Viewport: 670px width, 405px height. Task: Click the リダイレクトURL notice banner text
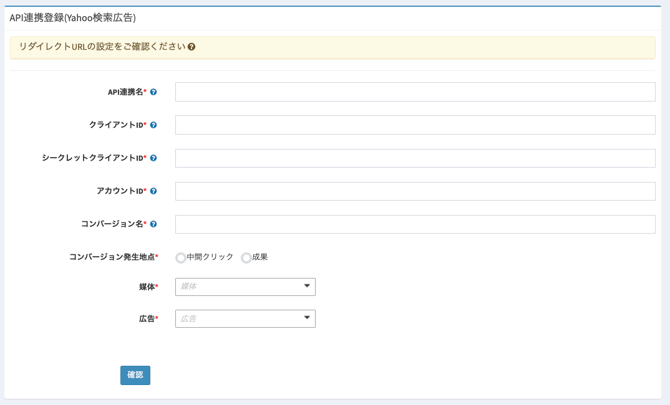102,47
